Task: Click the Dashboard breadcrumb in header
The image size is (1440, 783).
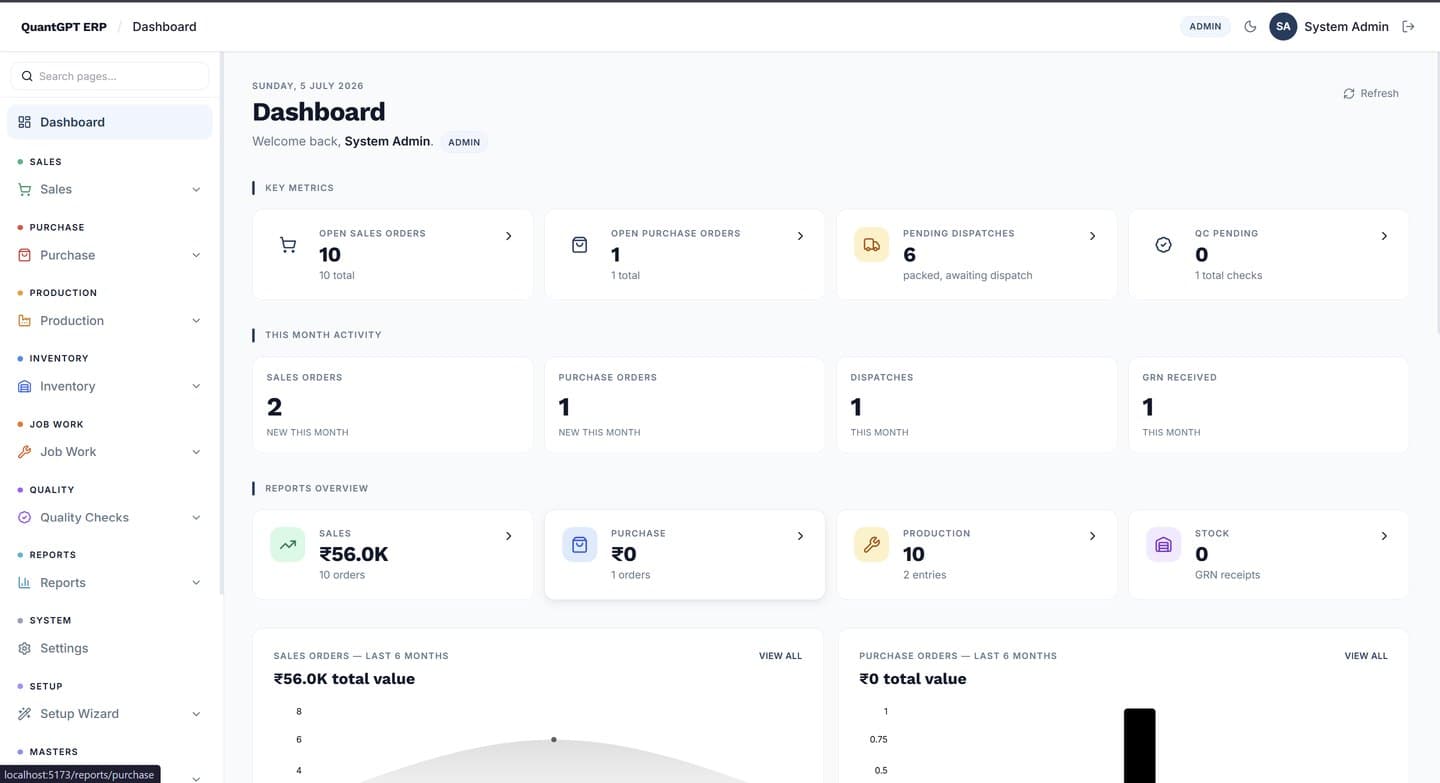Action: click(x=164, y=27)
